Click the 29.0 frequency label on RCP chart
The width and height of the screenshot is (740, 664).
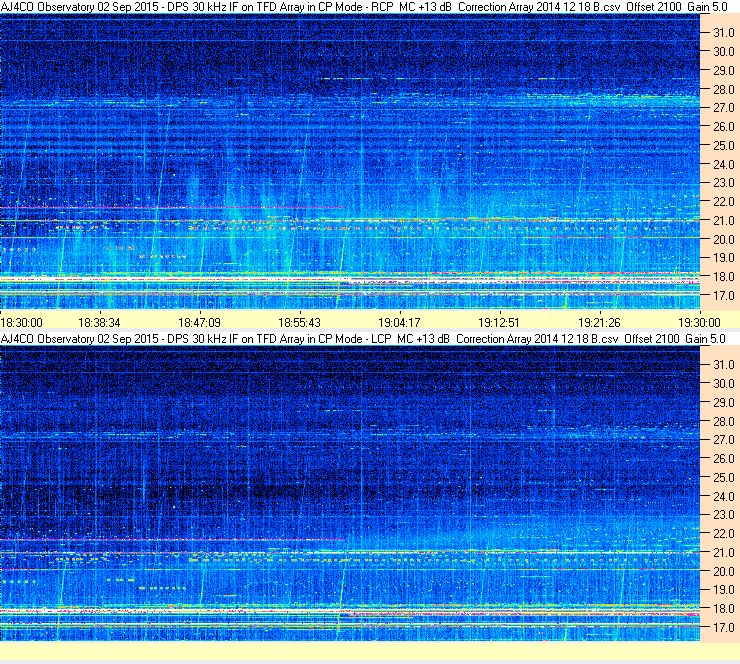[x=723, y=71]
